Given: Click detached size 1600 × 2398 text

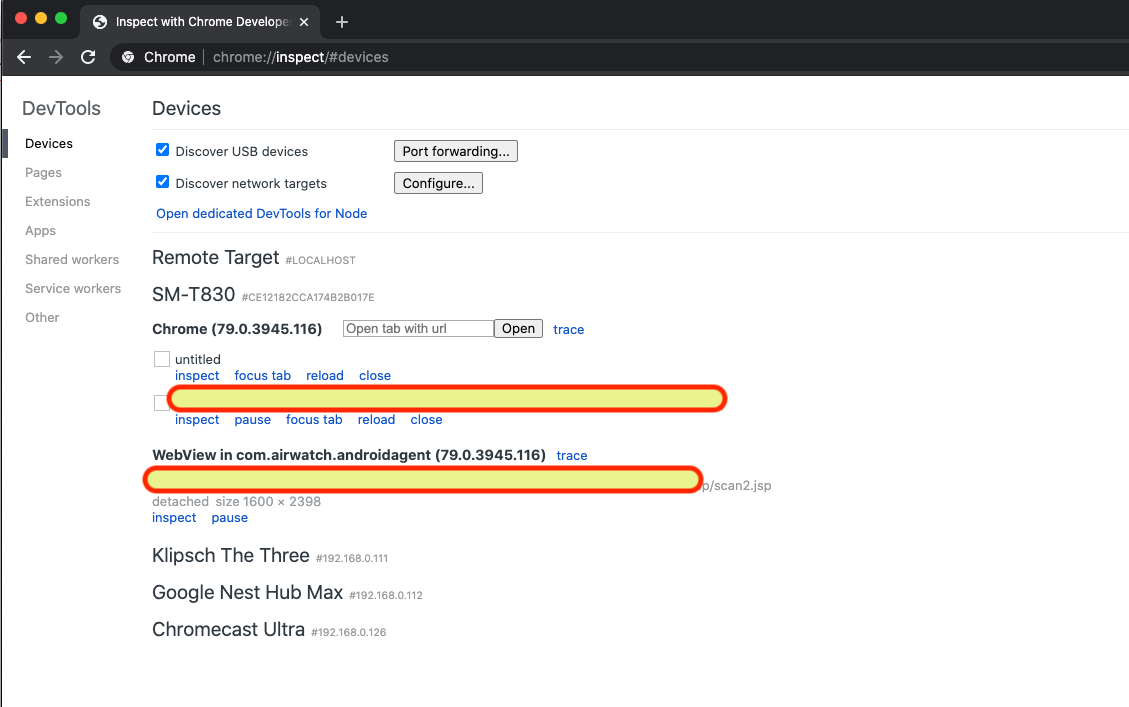Looking at the screenshot, I should point(236,501).
